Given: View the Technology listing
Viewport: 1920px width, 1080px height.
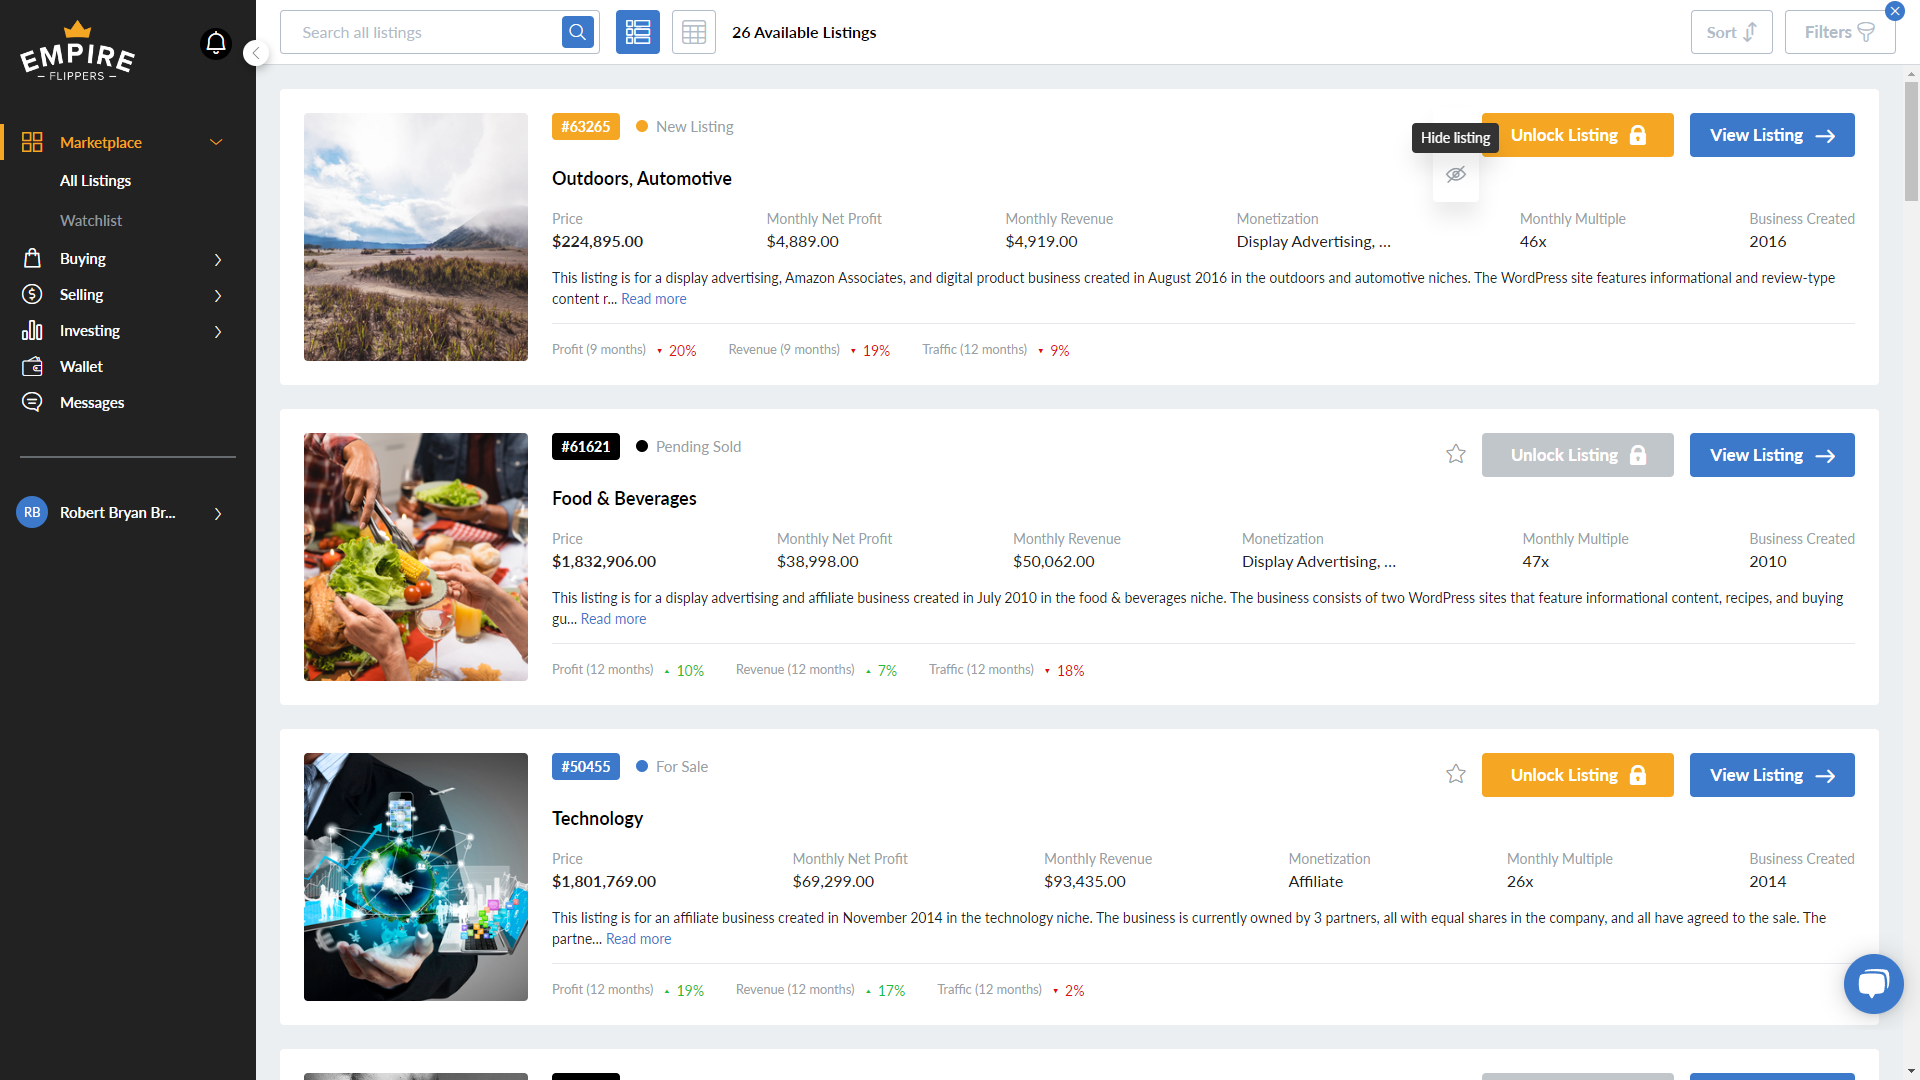Looking at the screenshot, I should click(x=1772, y=775).
